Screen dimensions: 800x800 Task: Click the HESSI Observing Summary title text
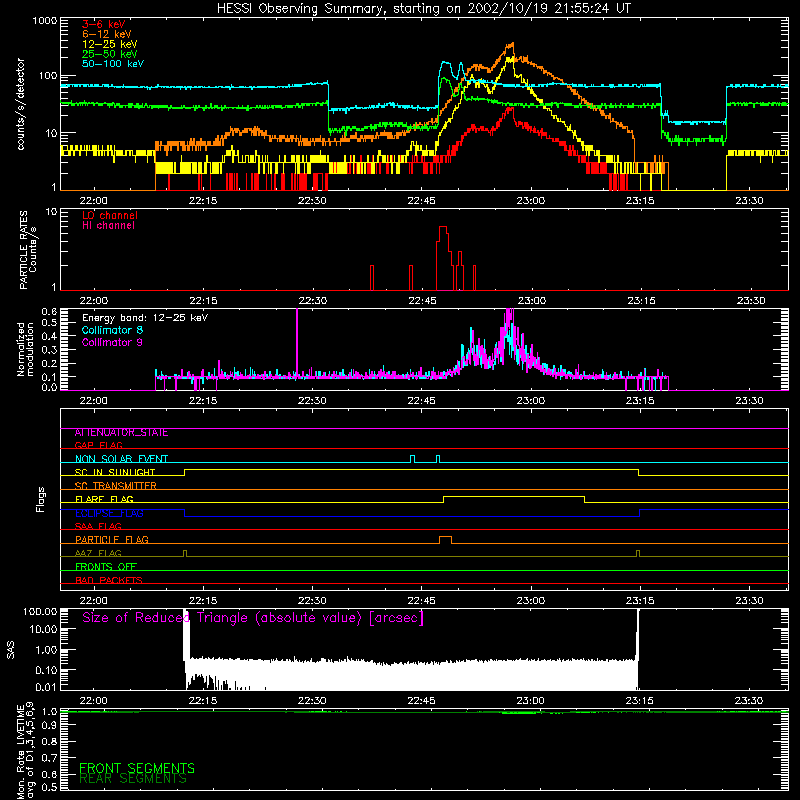click(x=423, y=9)
